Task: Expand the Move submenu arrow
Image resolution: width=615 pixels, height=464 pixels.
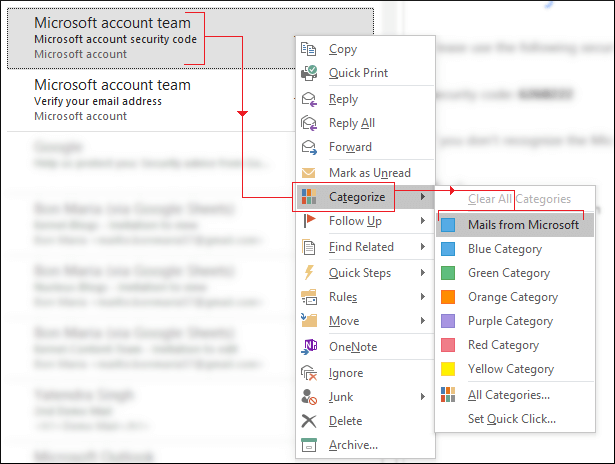Action: [423, 321]
